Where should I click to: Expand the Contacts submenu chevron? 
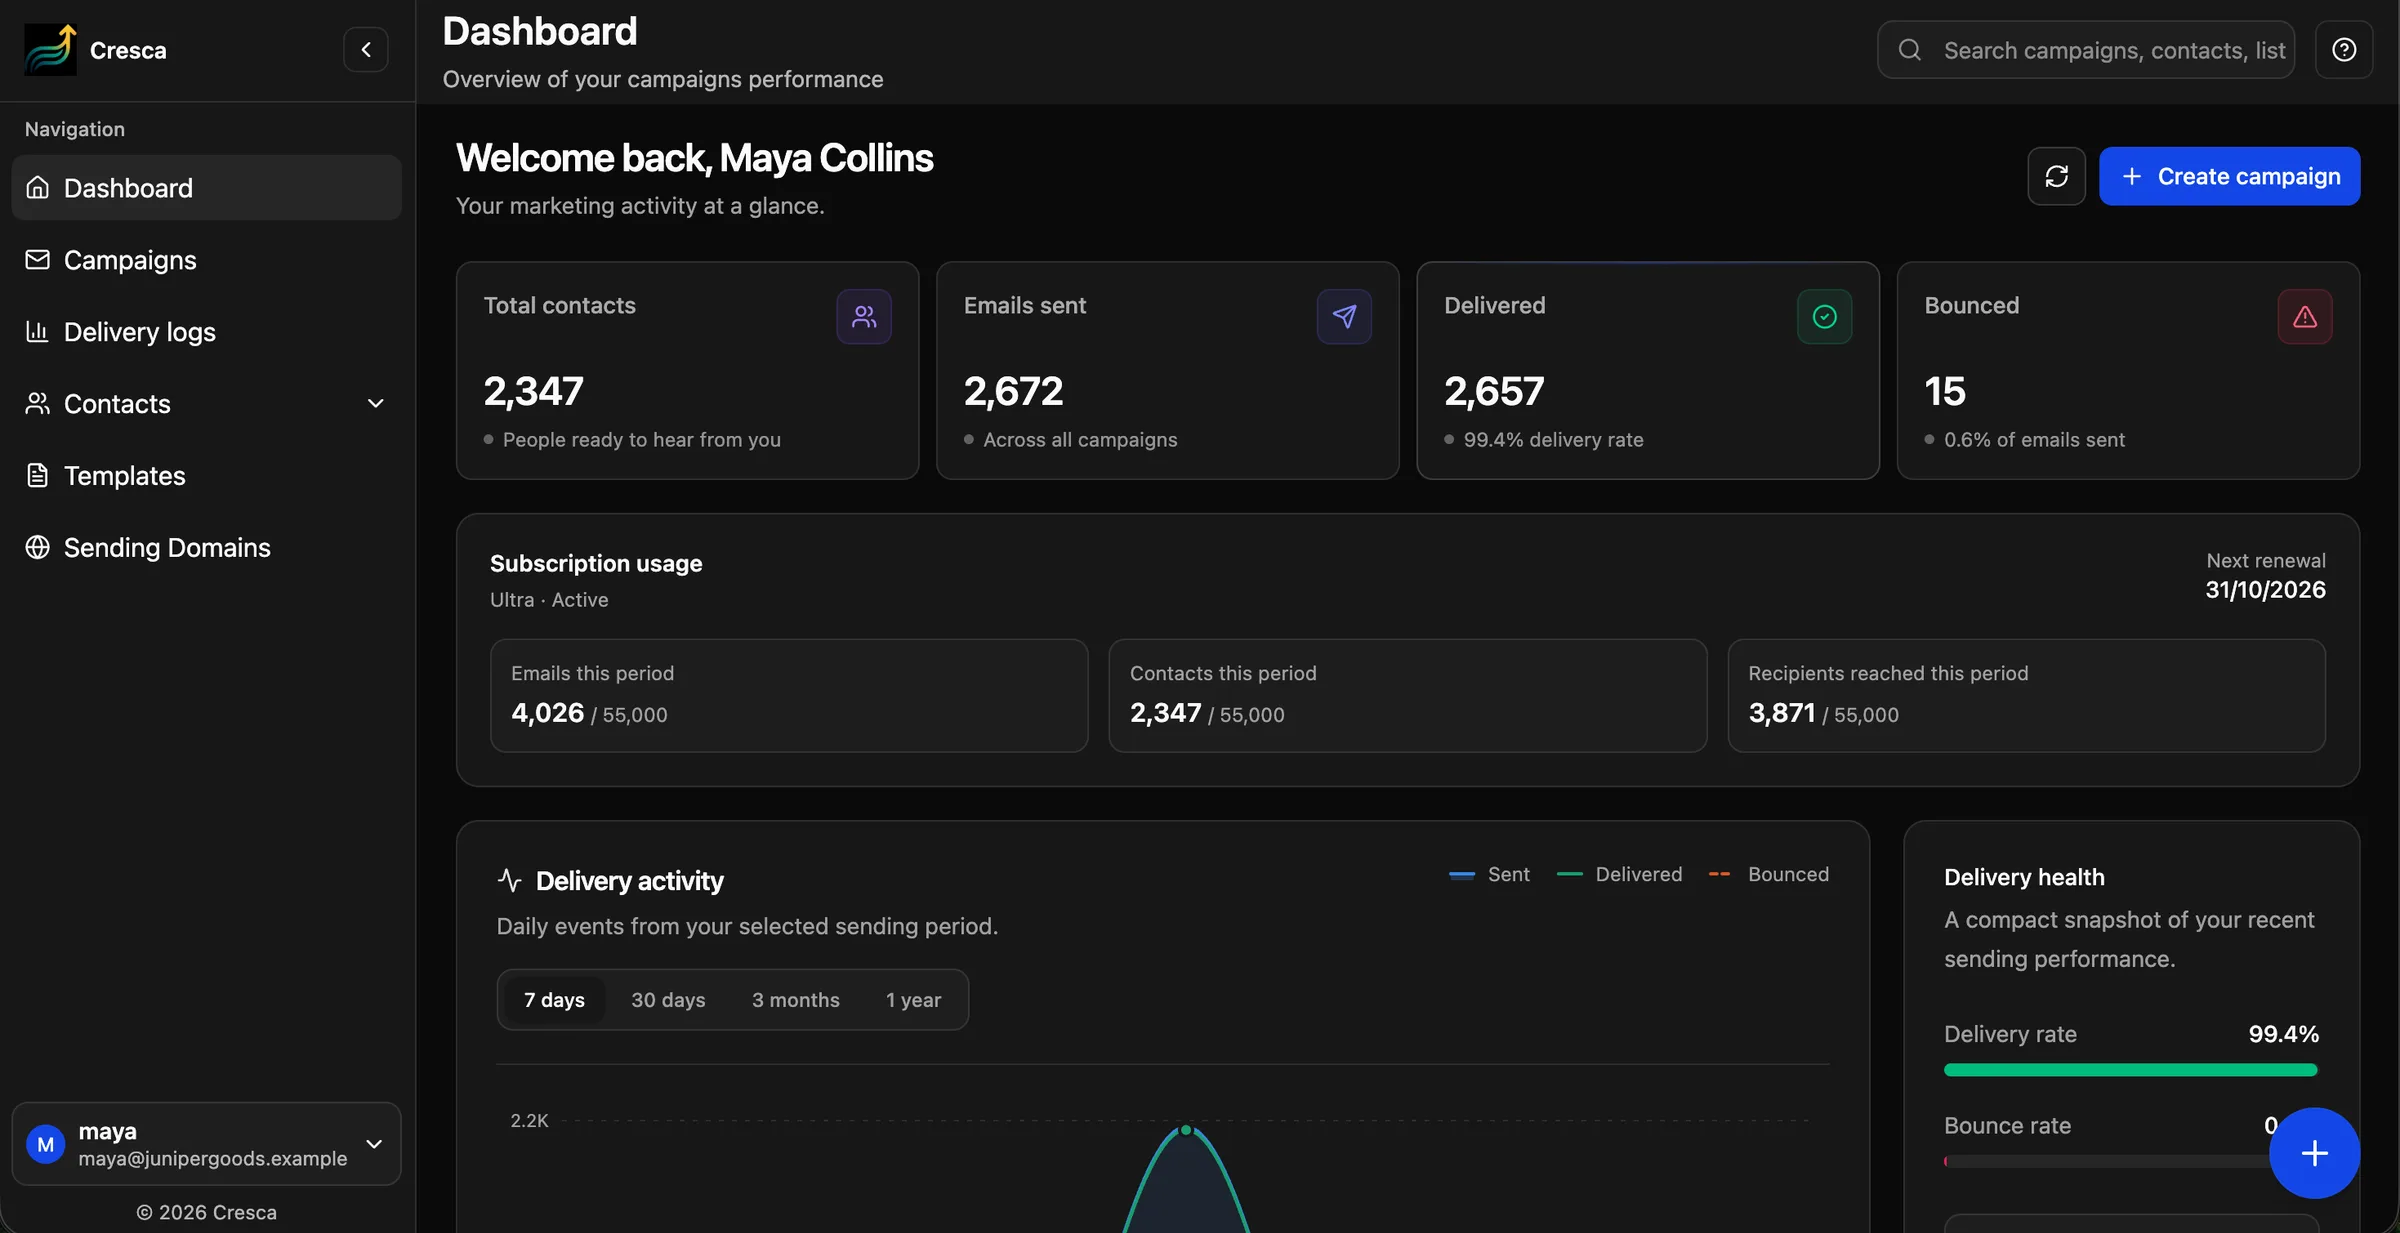[x=375, y=404]
